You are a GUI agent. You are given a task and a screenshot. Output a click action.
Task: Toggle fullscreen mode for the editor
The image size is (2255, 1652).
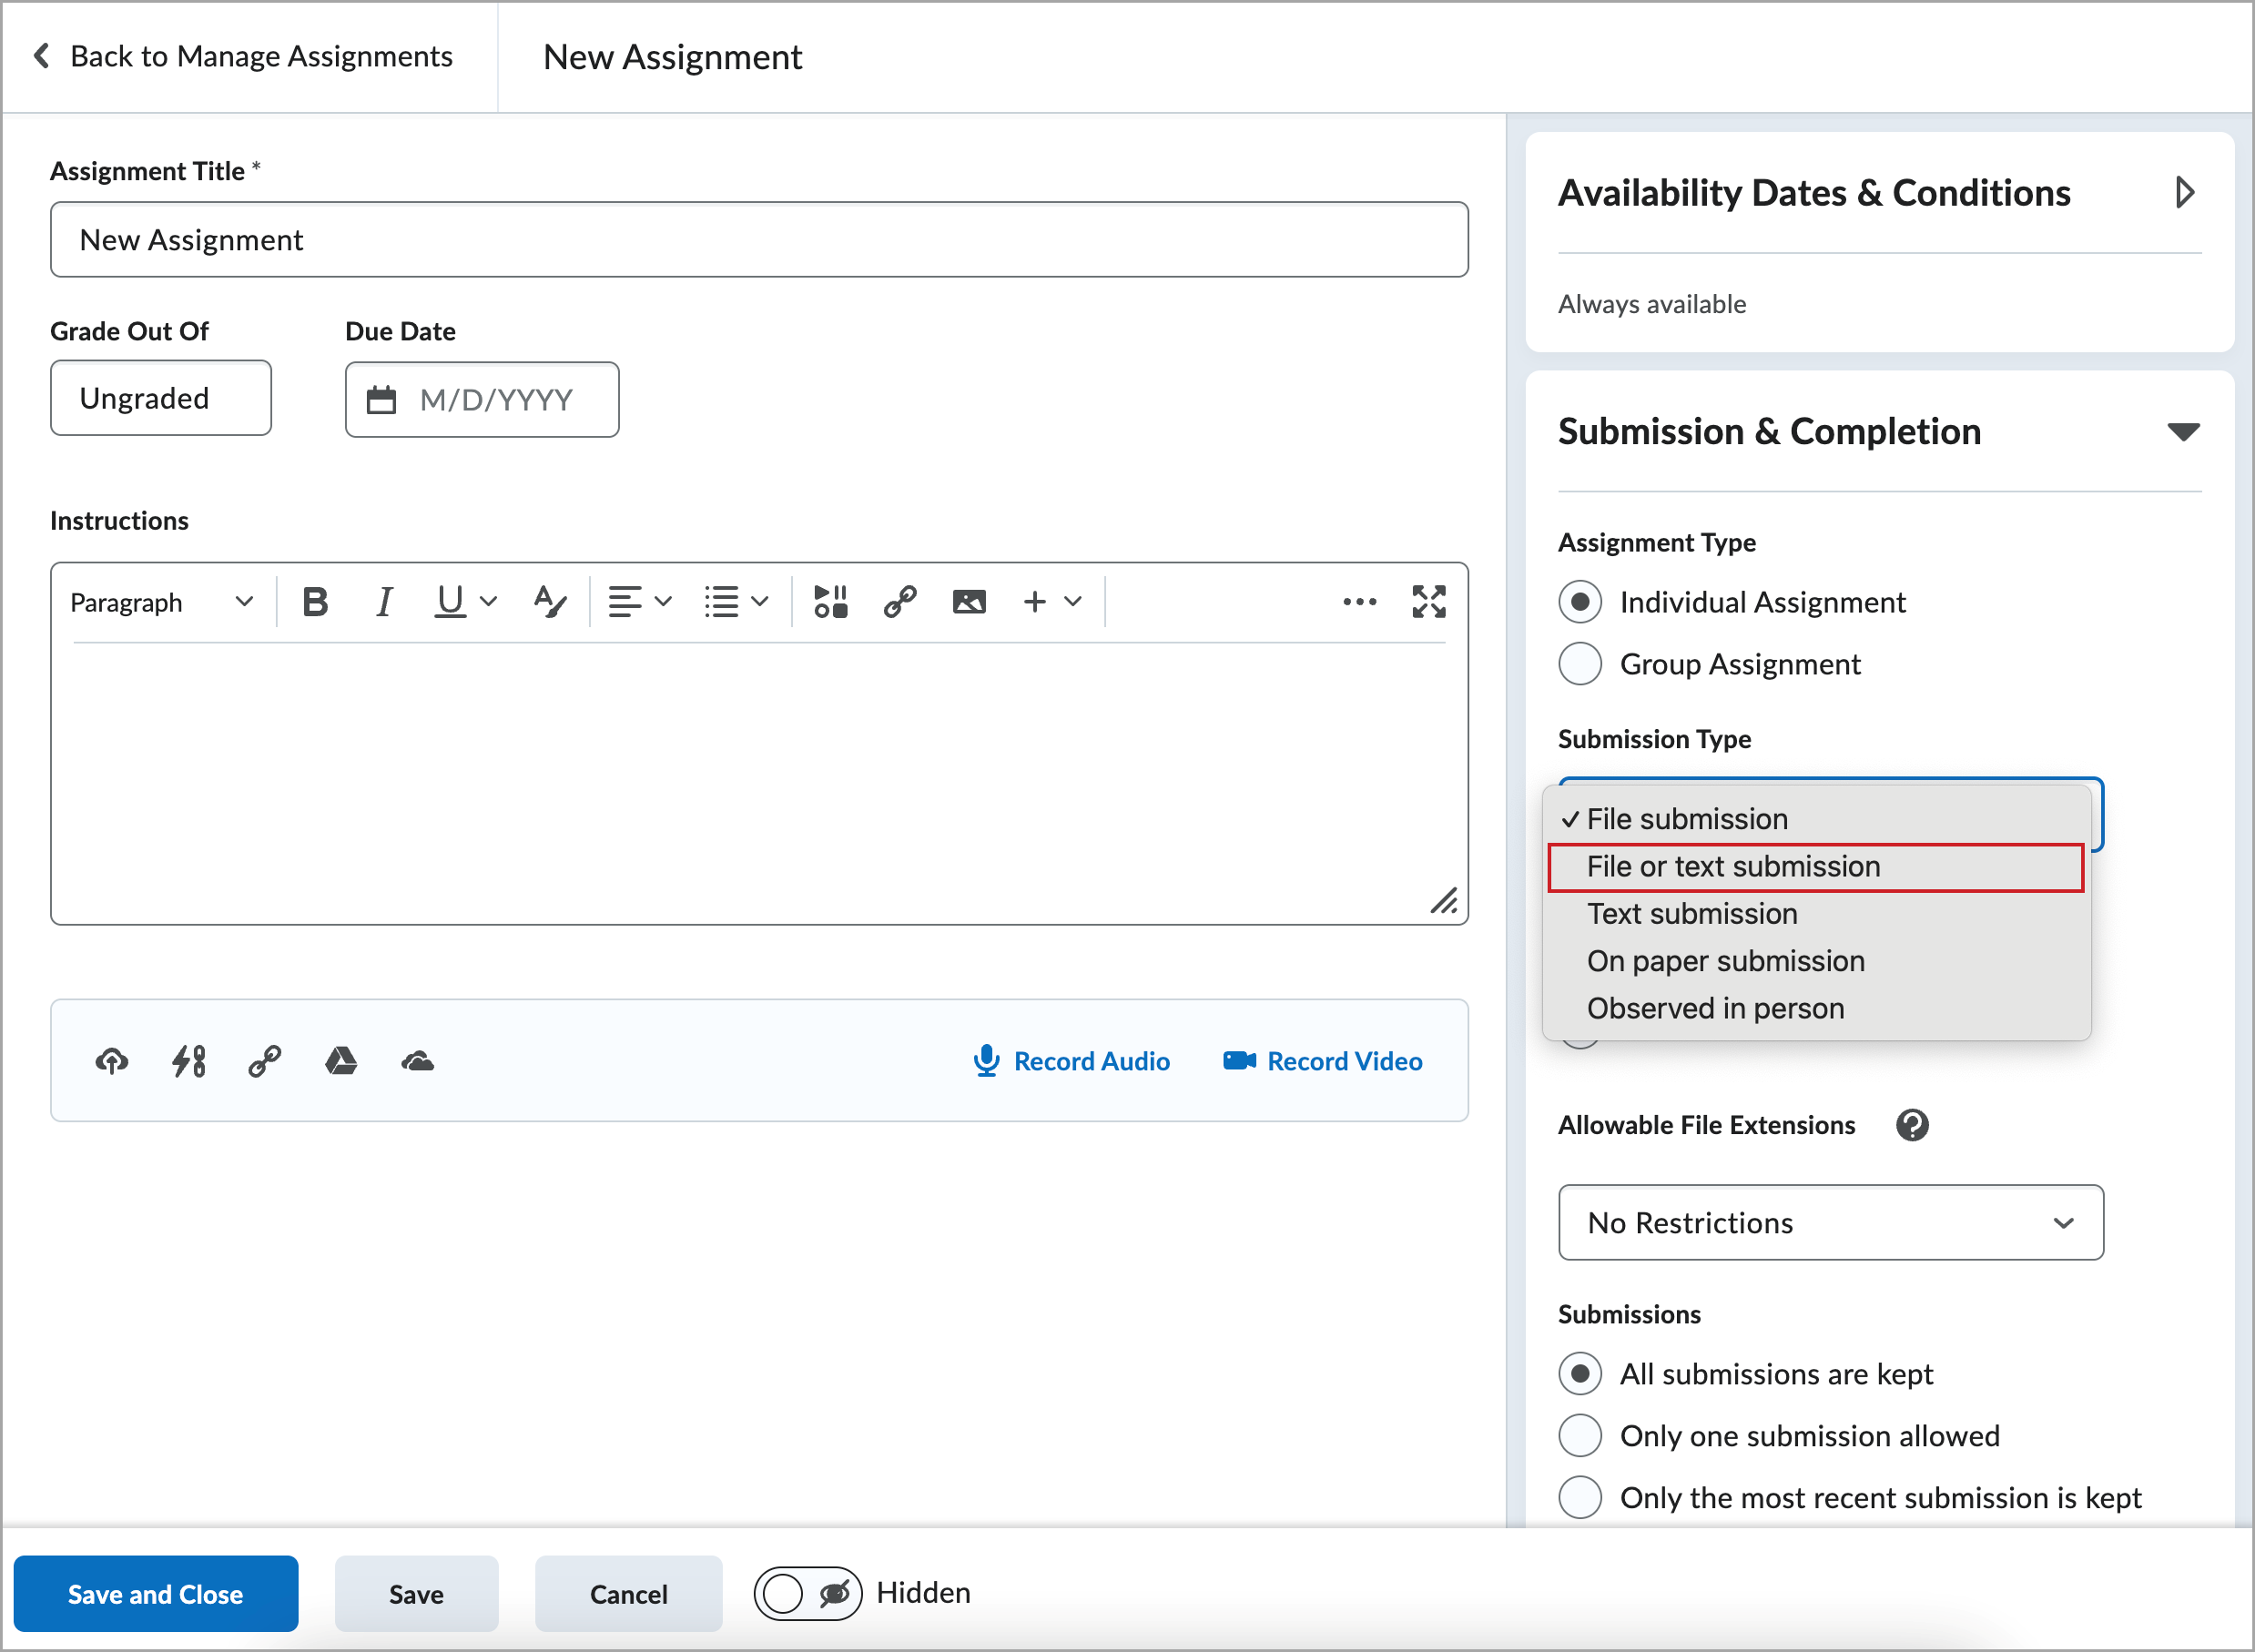(x=1429, y=601)
